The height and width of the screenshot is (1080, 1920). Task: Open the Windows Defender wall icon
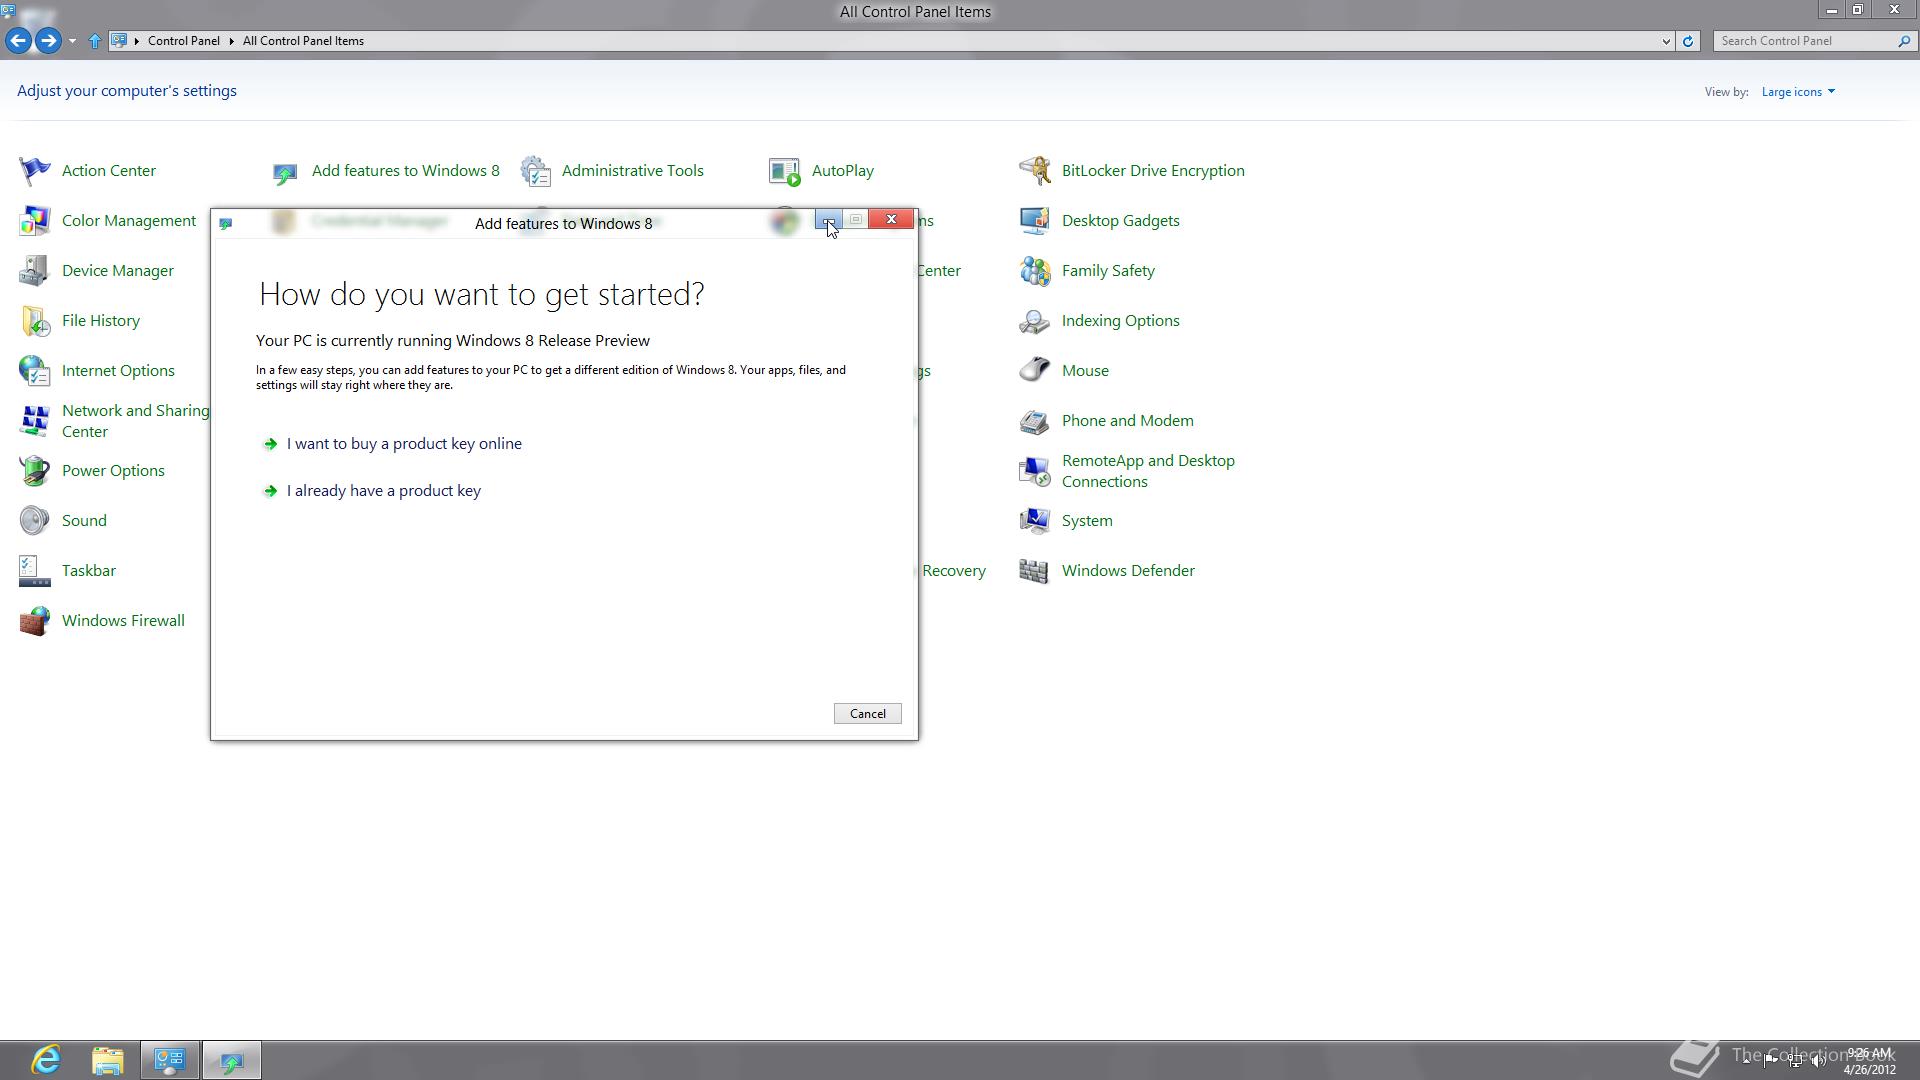click(x=1035, y=571)
